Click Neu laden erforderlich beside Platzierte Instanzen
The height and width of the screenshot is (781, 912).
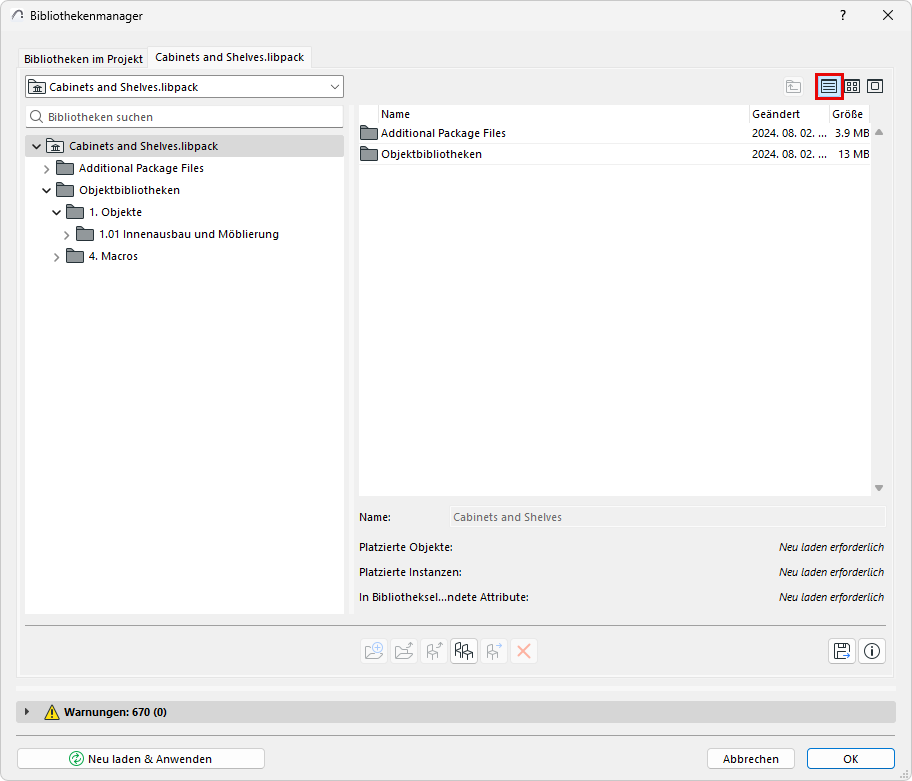[831, 572]
